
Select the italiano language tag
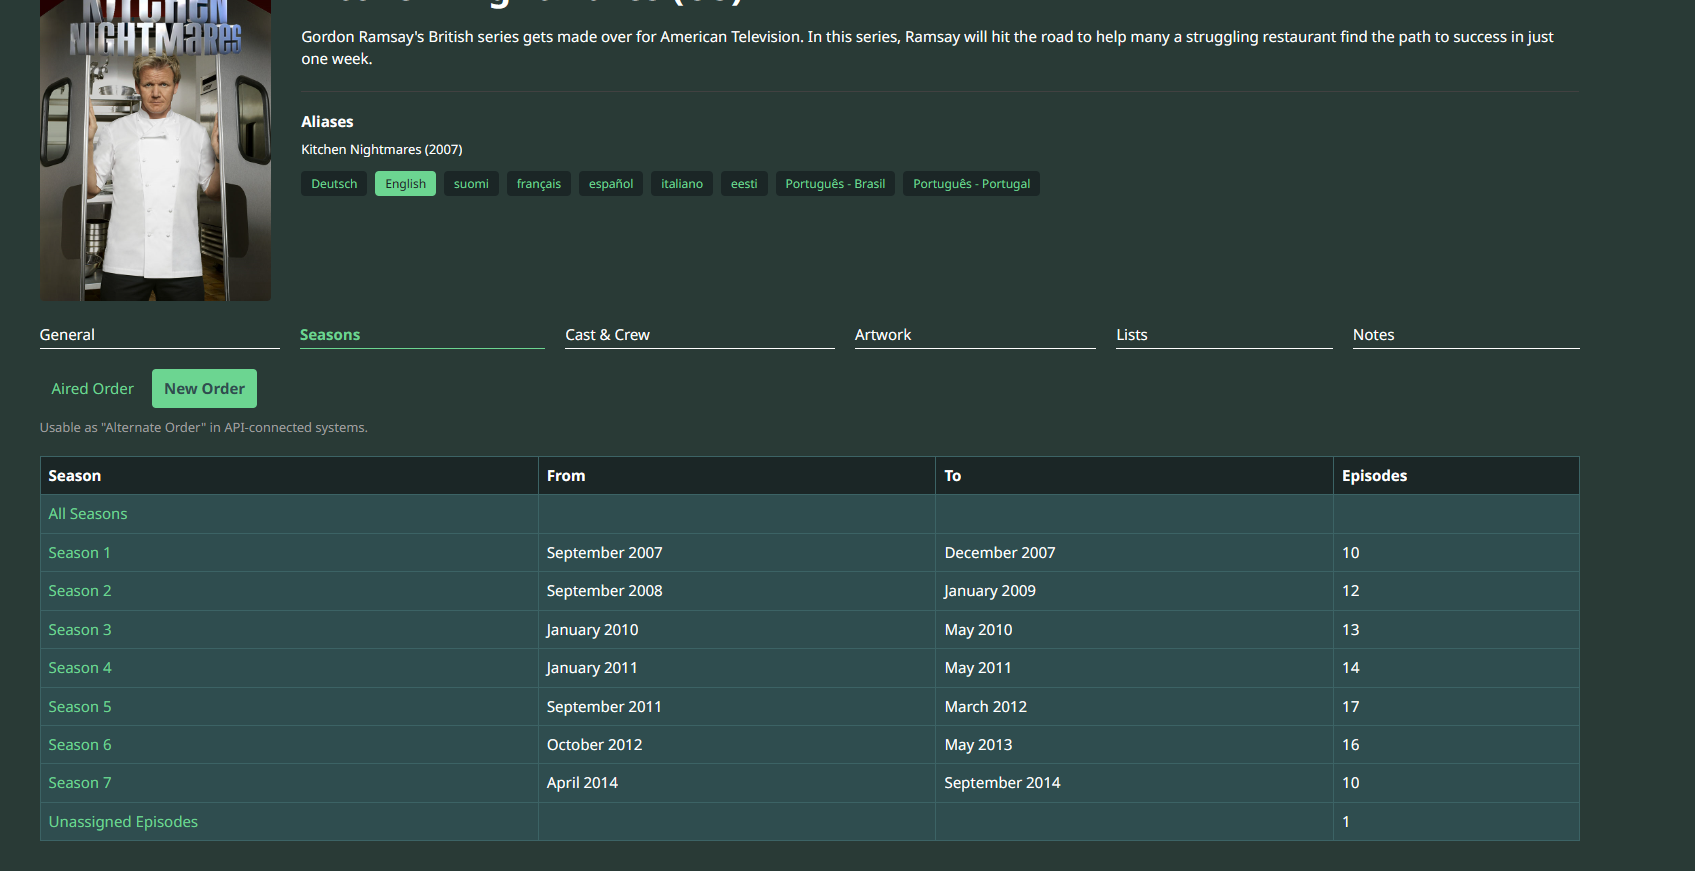[682, 184]
